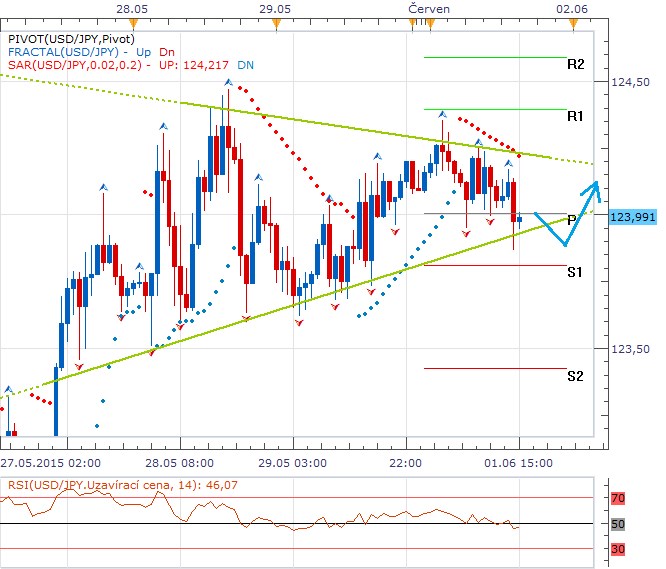The width and height of the screenshot is (666, 569).
Task: Click the up fractal icon below R1
Action: tap(443, 114)
